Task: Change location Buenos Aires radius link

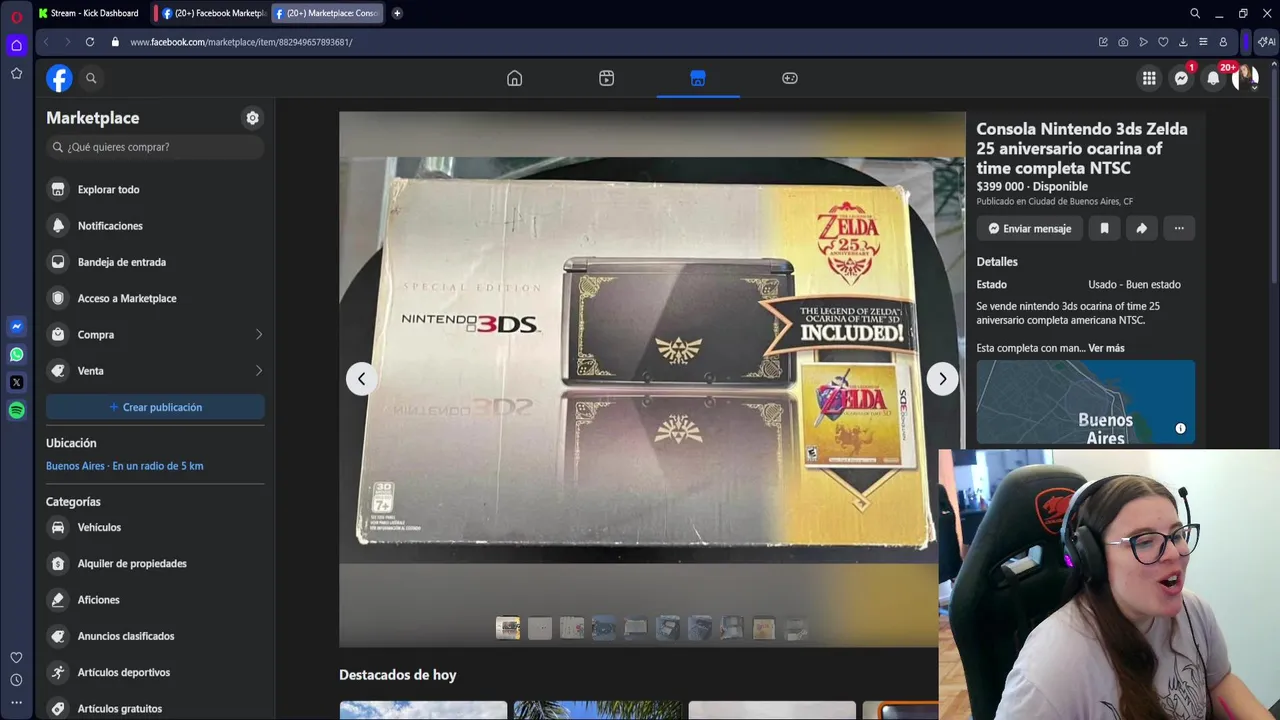Action: point(124,466)
